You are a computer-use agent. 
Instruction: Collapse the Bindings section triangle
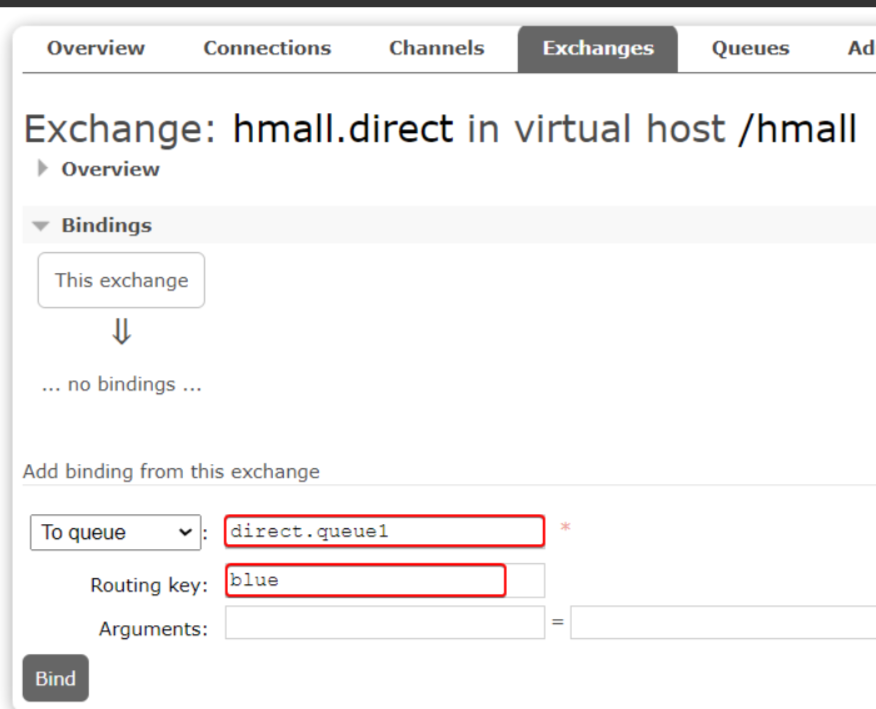click(41, 226)
